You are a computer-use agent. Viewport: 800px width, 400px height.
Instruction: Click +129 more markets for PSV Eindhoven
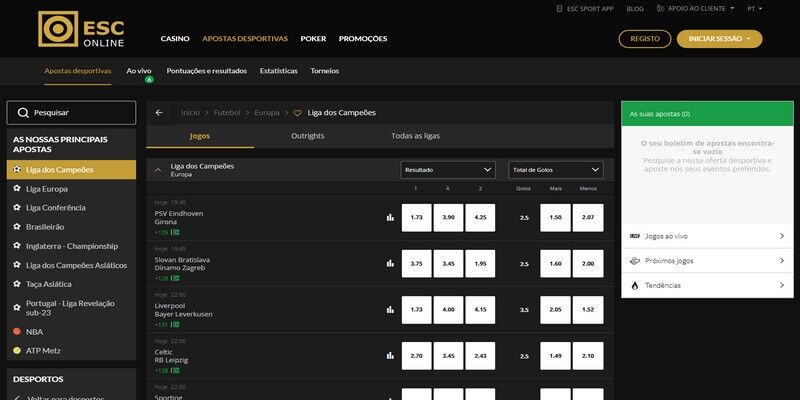coord(167,233)
